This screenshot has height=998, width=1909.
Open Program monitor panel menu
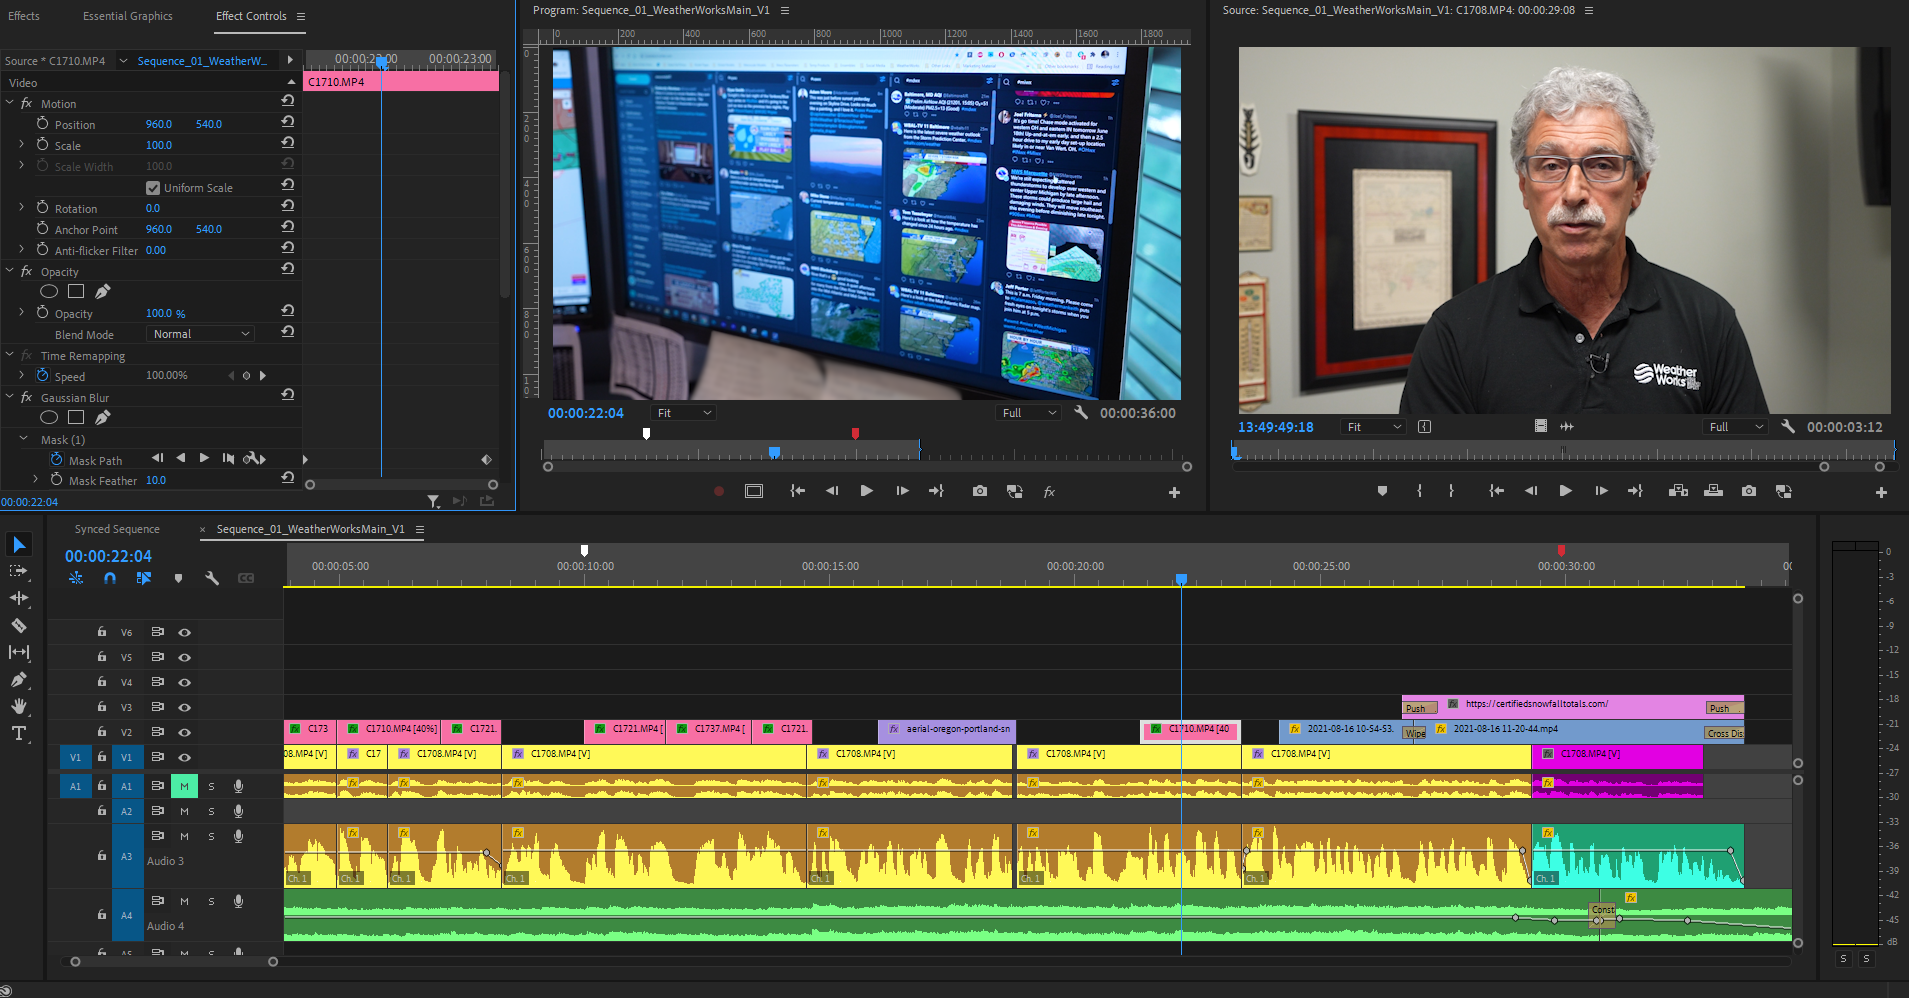785,10
